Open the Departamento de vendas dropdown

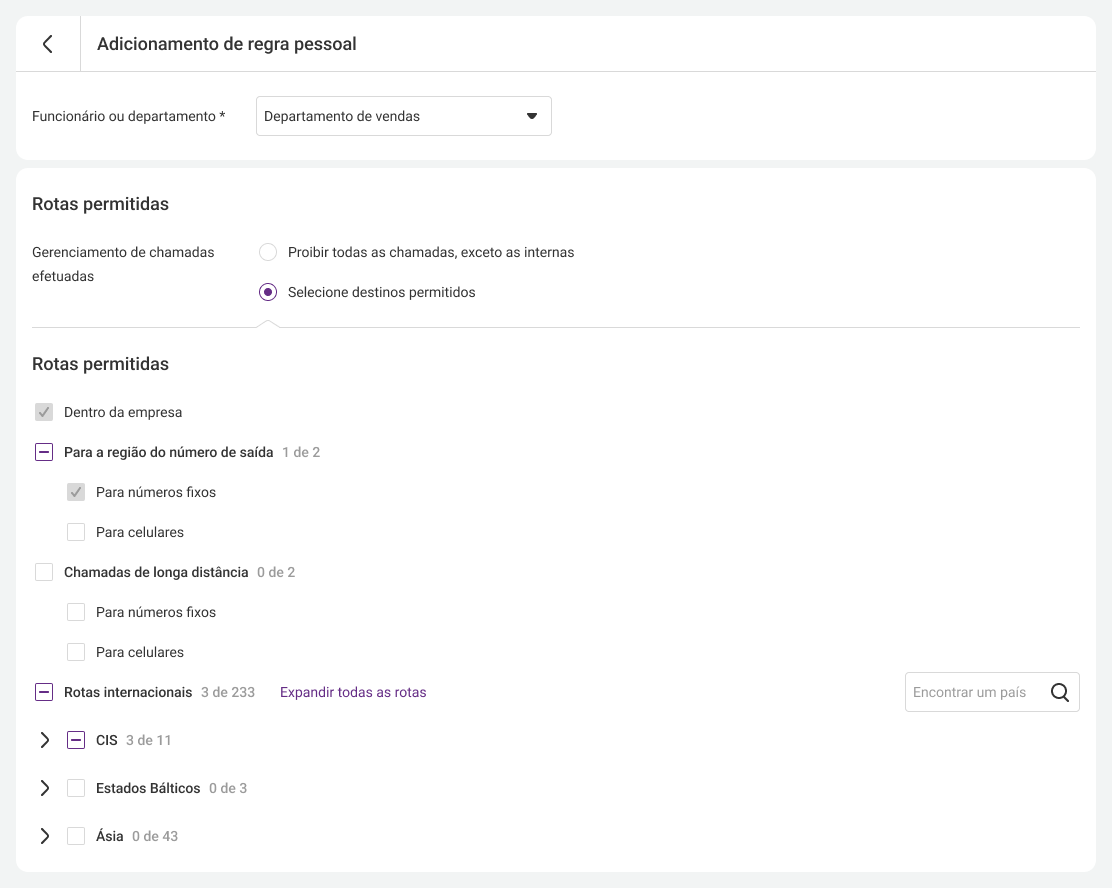pyautogui.click(x=404, y=116)
